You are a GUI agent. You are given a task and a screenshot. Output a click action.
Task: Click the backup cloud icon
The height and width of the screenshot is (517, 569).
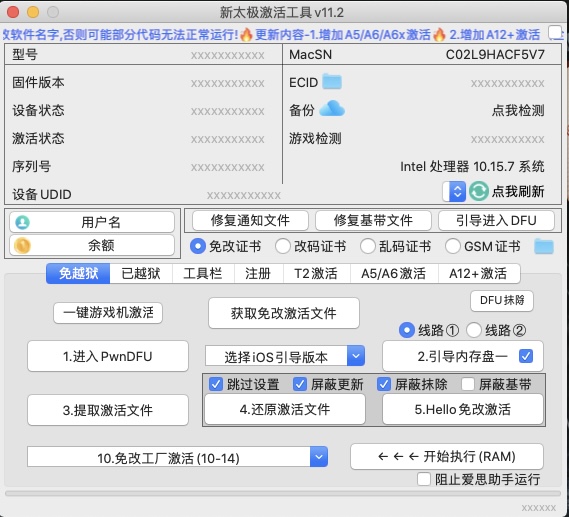point(332,109)
